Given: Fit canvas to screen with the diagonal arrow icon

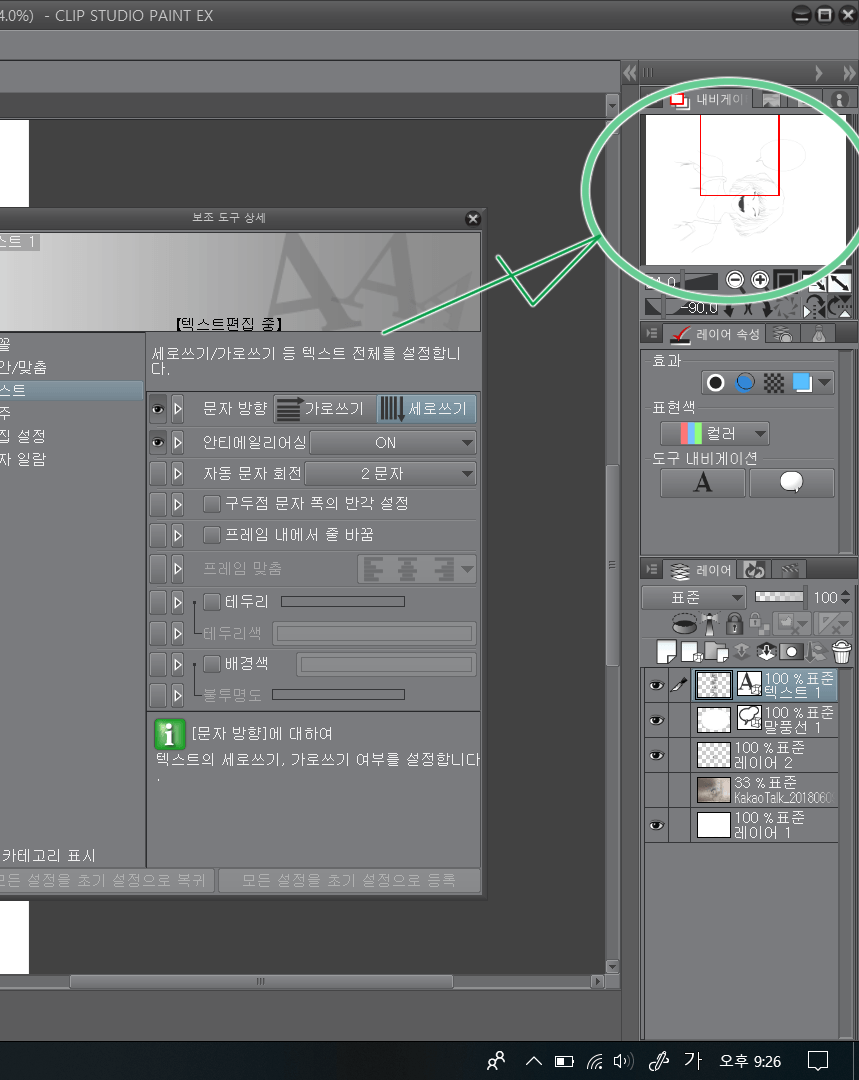Looking at the screenshot, I should 839,281.
